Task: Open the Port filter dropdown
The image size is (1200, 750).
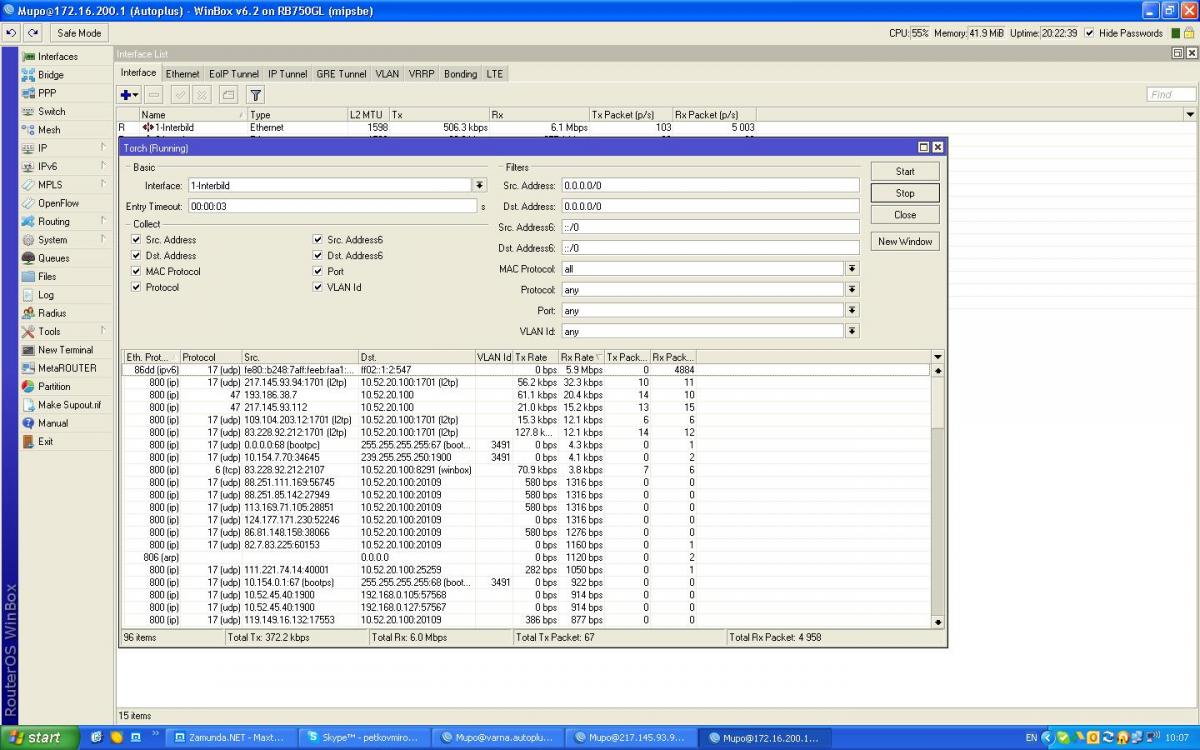Action: pos(852,310)
